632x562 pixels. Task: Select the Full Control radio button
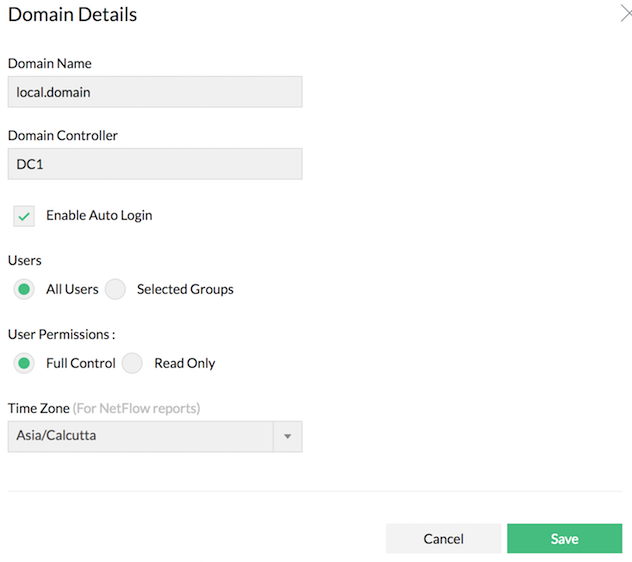click(25, 364)
